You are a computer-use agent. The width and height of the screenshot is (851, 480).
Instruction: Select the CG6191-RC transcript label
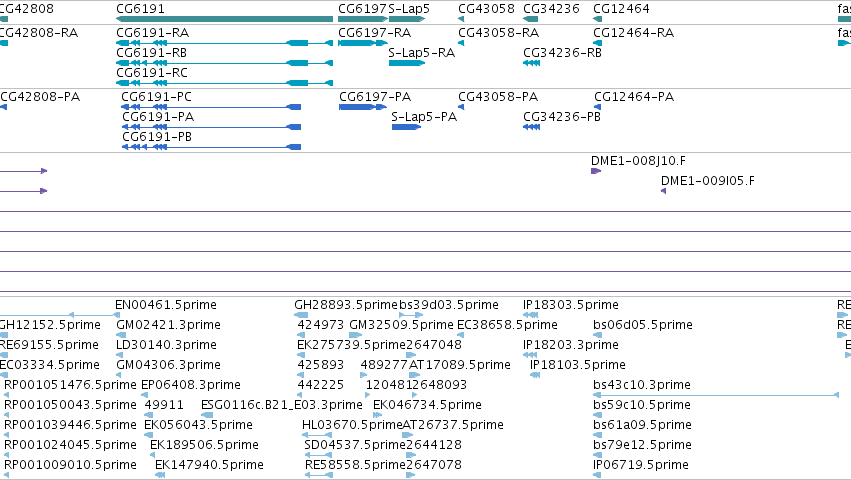click(x=152, y=73)
